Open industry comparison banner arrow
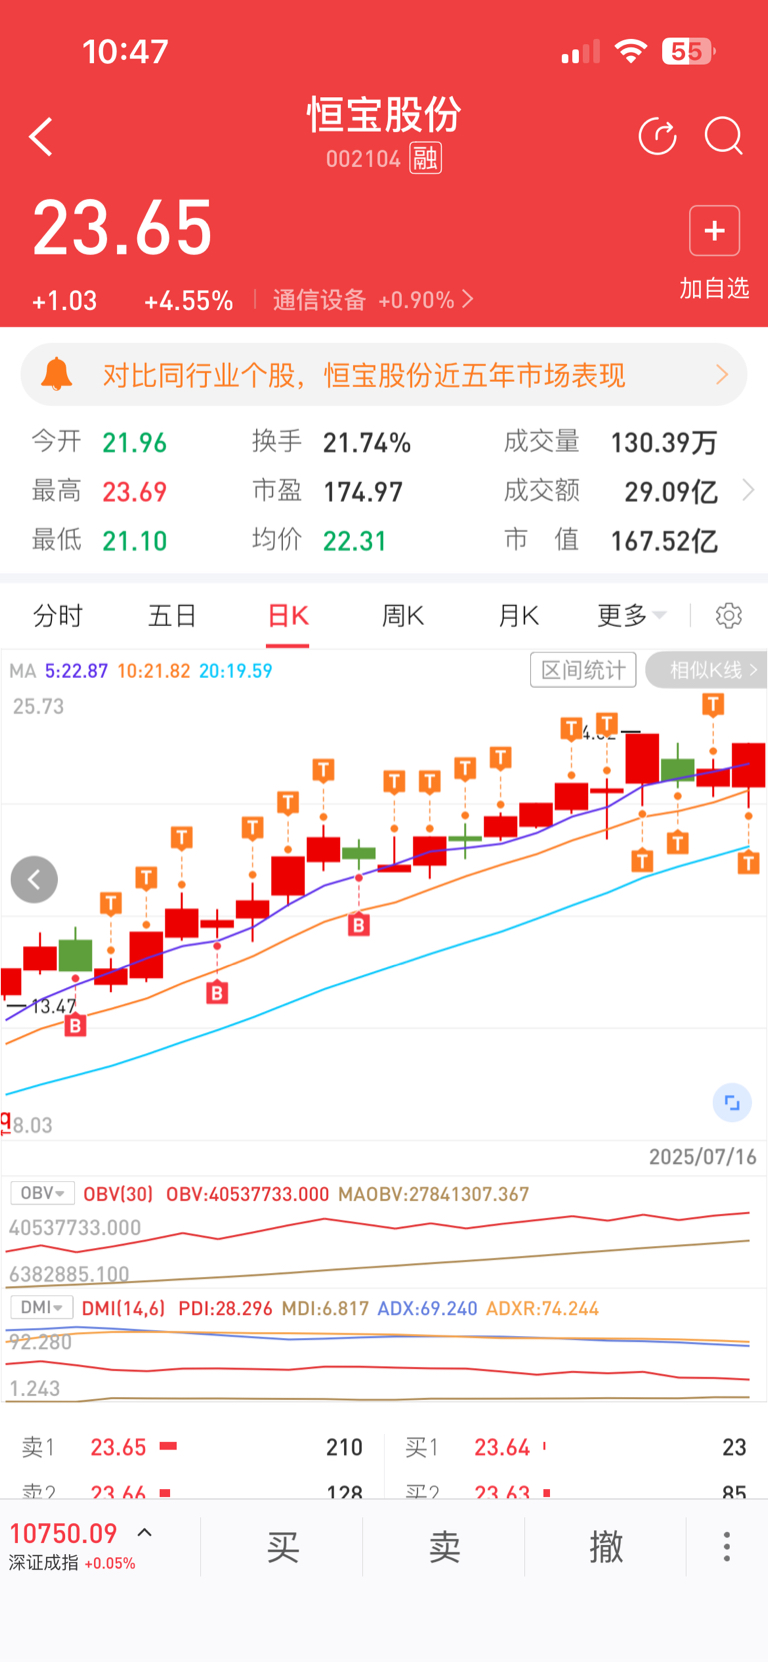This screenshot has width=768, height=1663. coord(722,375)
